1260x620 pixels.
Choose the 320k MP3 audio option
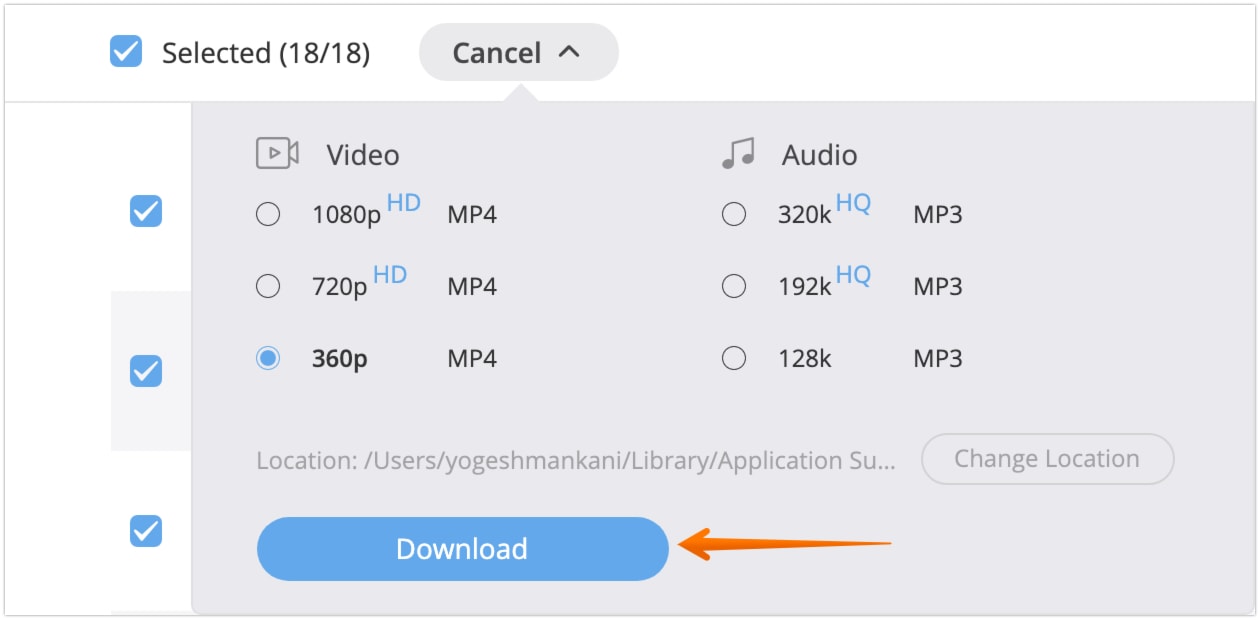(x=734, y=213)
